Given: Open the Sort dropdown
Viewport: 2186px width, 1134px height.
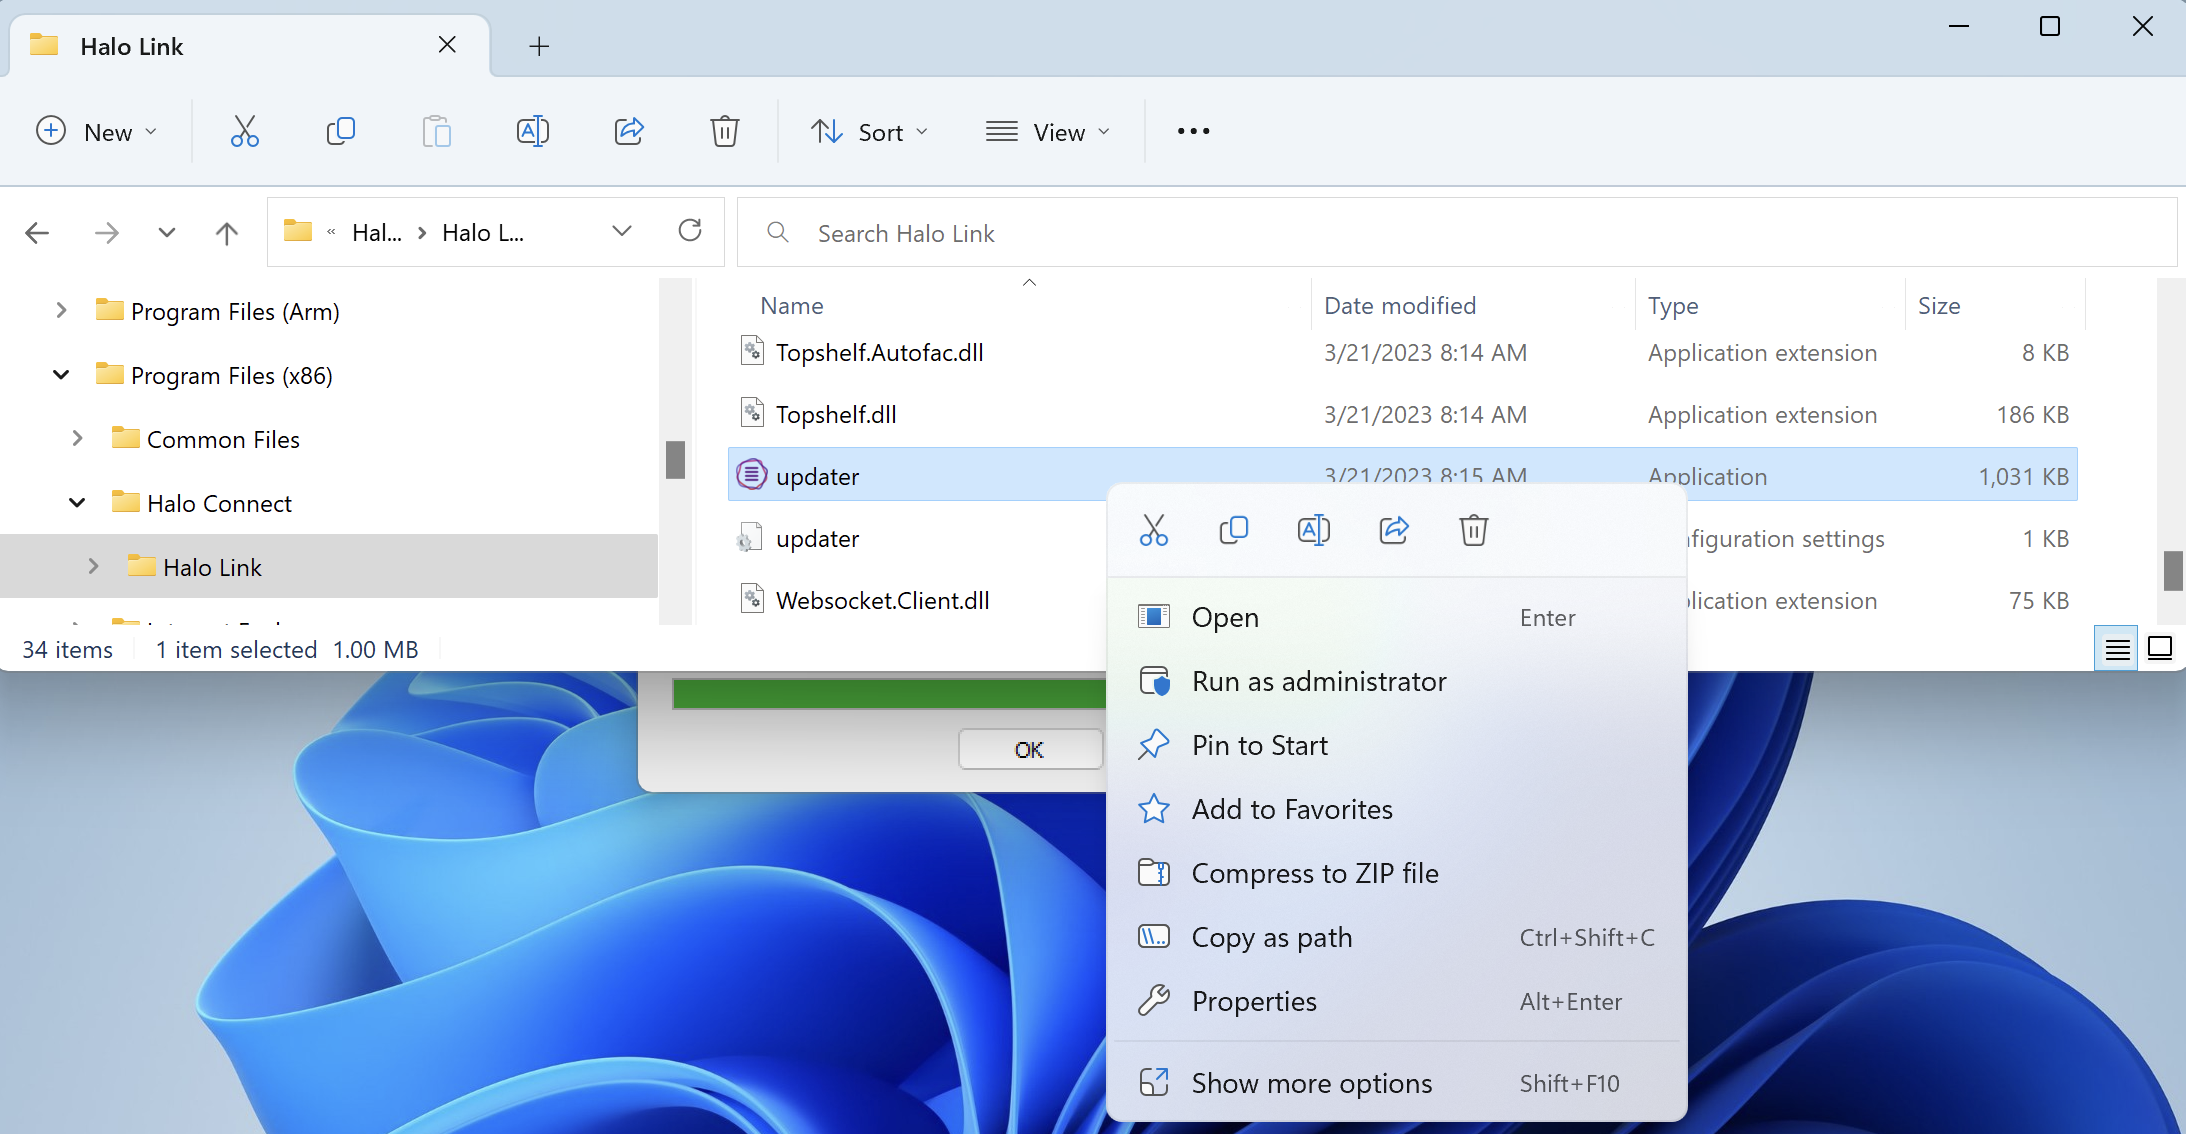Looking at the screenshot, I should [x=868, y=131].
